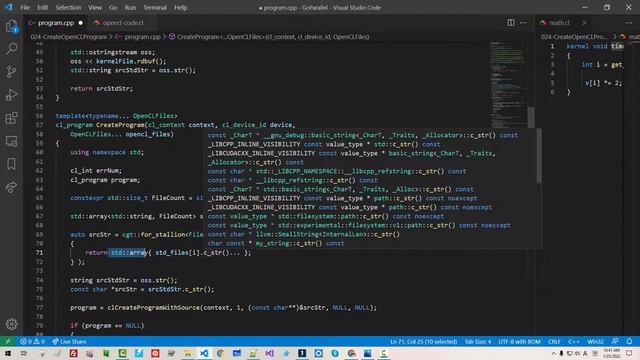Close the mathcl tab in right editor
Viewport: 640px width, 360px height.
pos(584,23)
